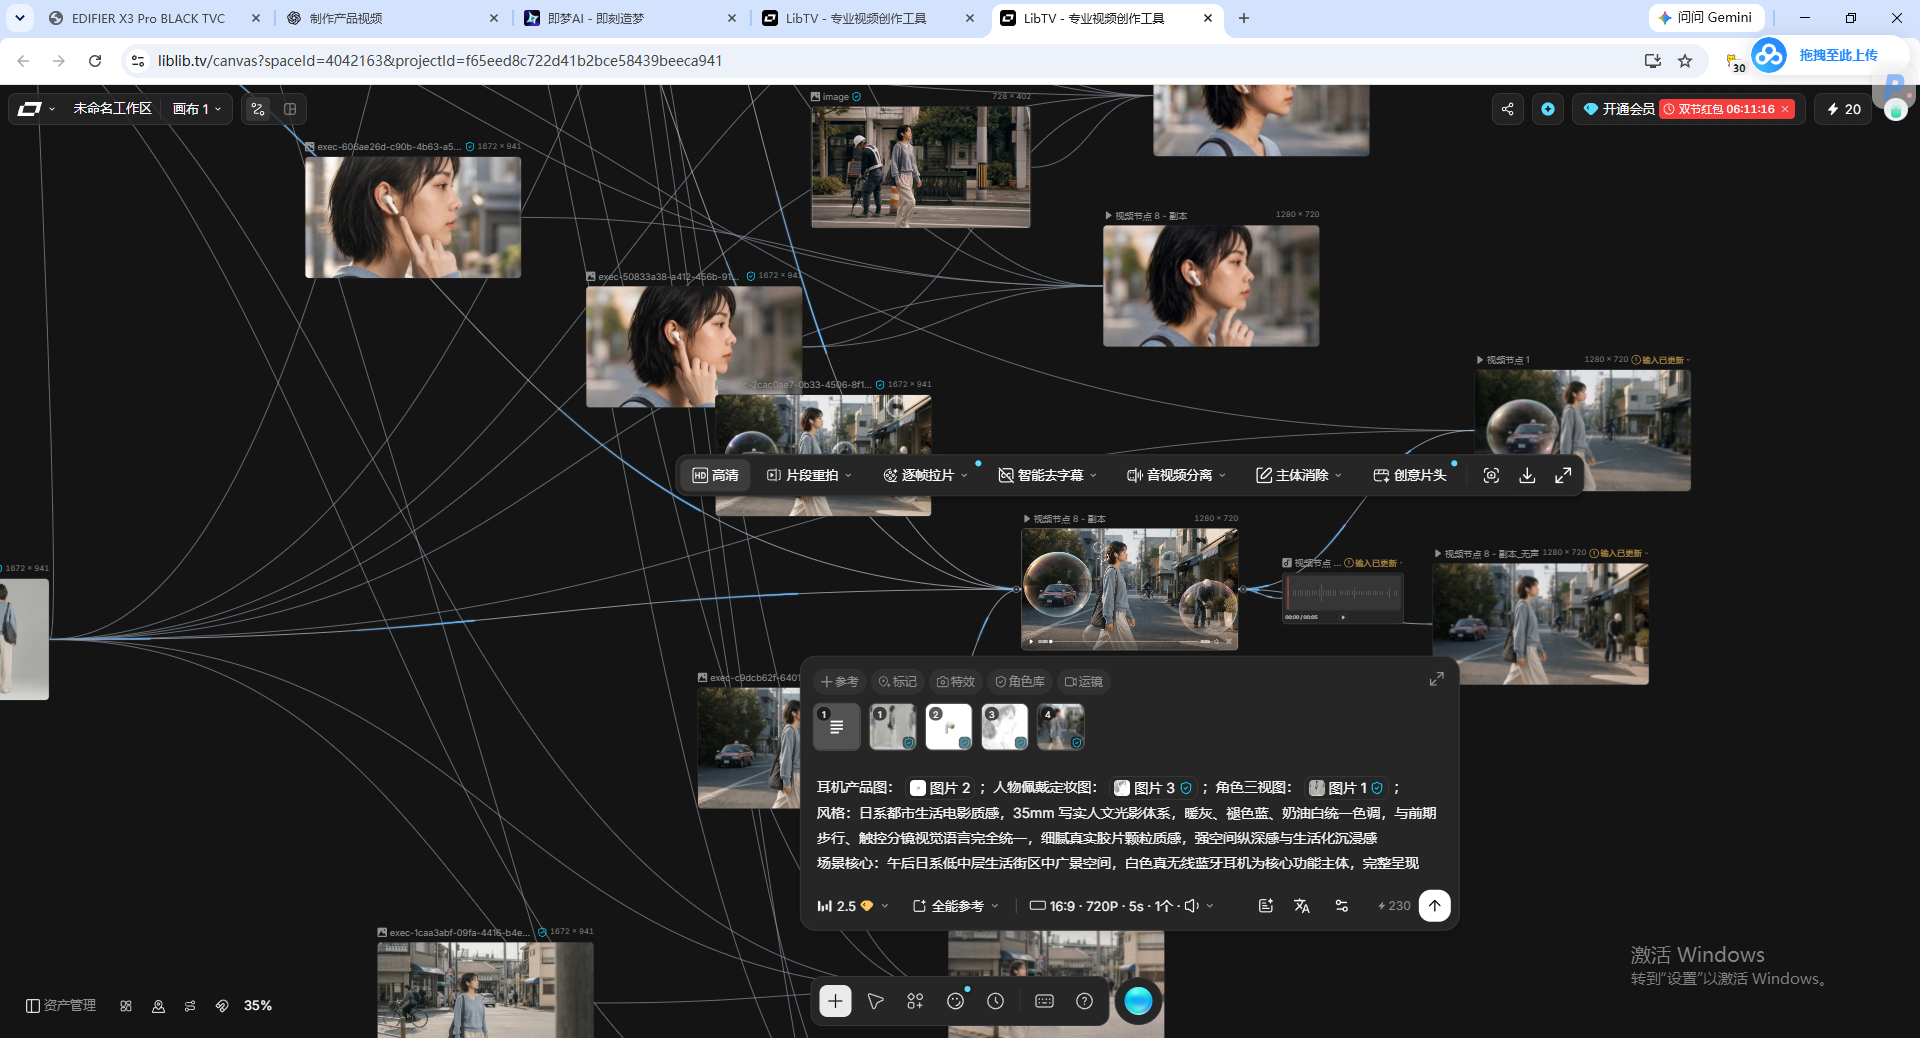Click the frame capture icon in video toolbar
This screenshot has width=1920, height=1038.
1491,475
